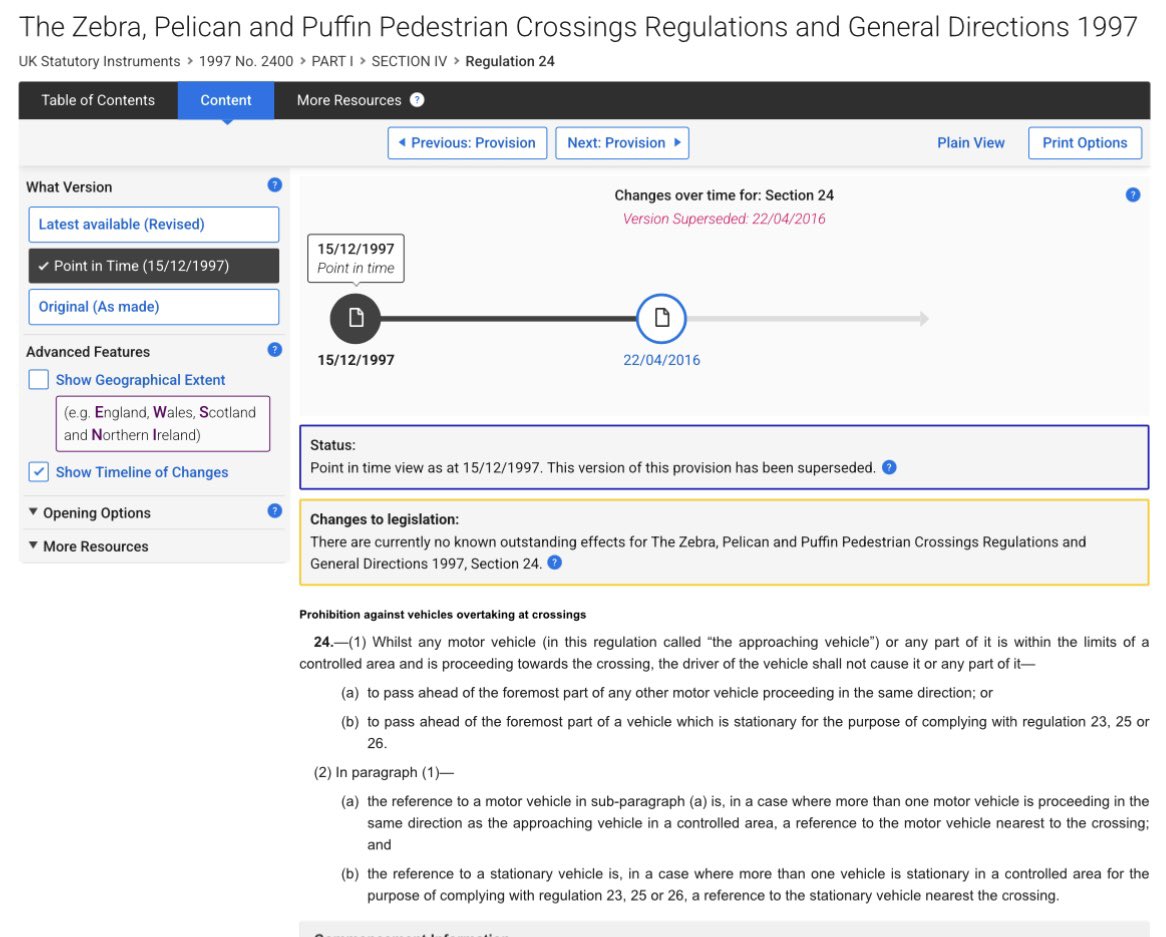Expand the More Resources sidebar section

[x=88, y=546]
